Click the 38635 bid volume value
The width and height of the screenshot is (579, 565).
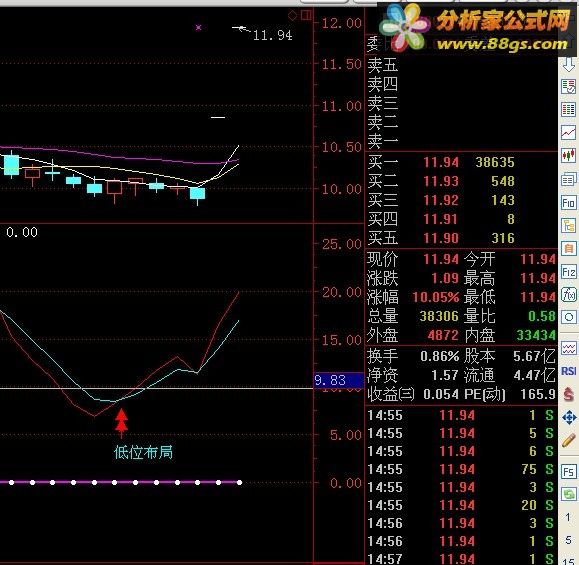[495, 162]
